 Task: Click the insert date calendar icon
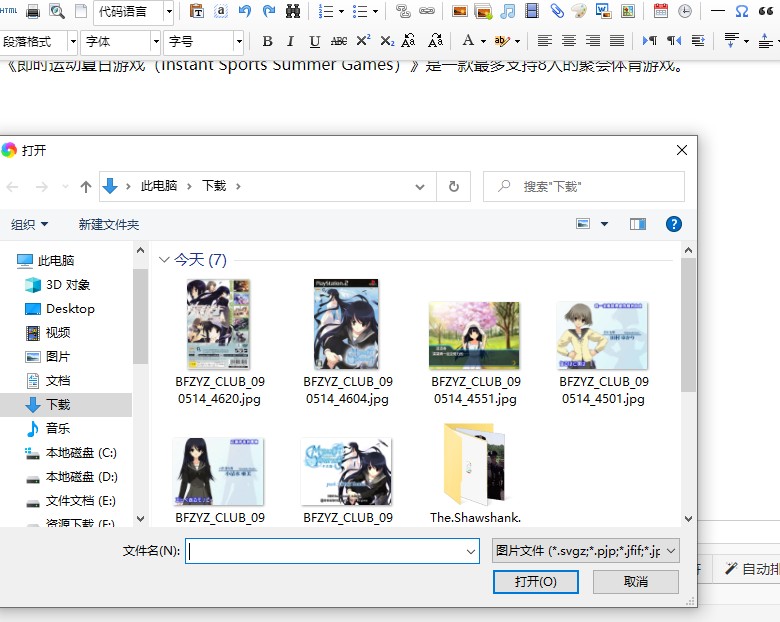[x=661, y=10]
